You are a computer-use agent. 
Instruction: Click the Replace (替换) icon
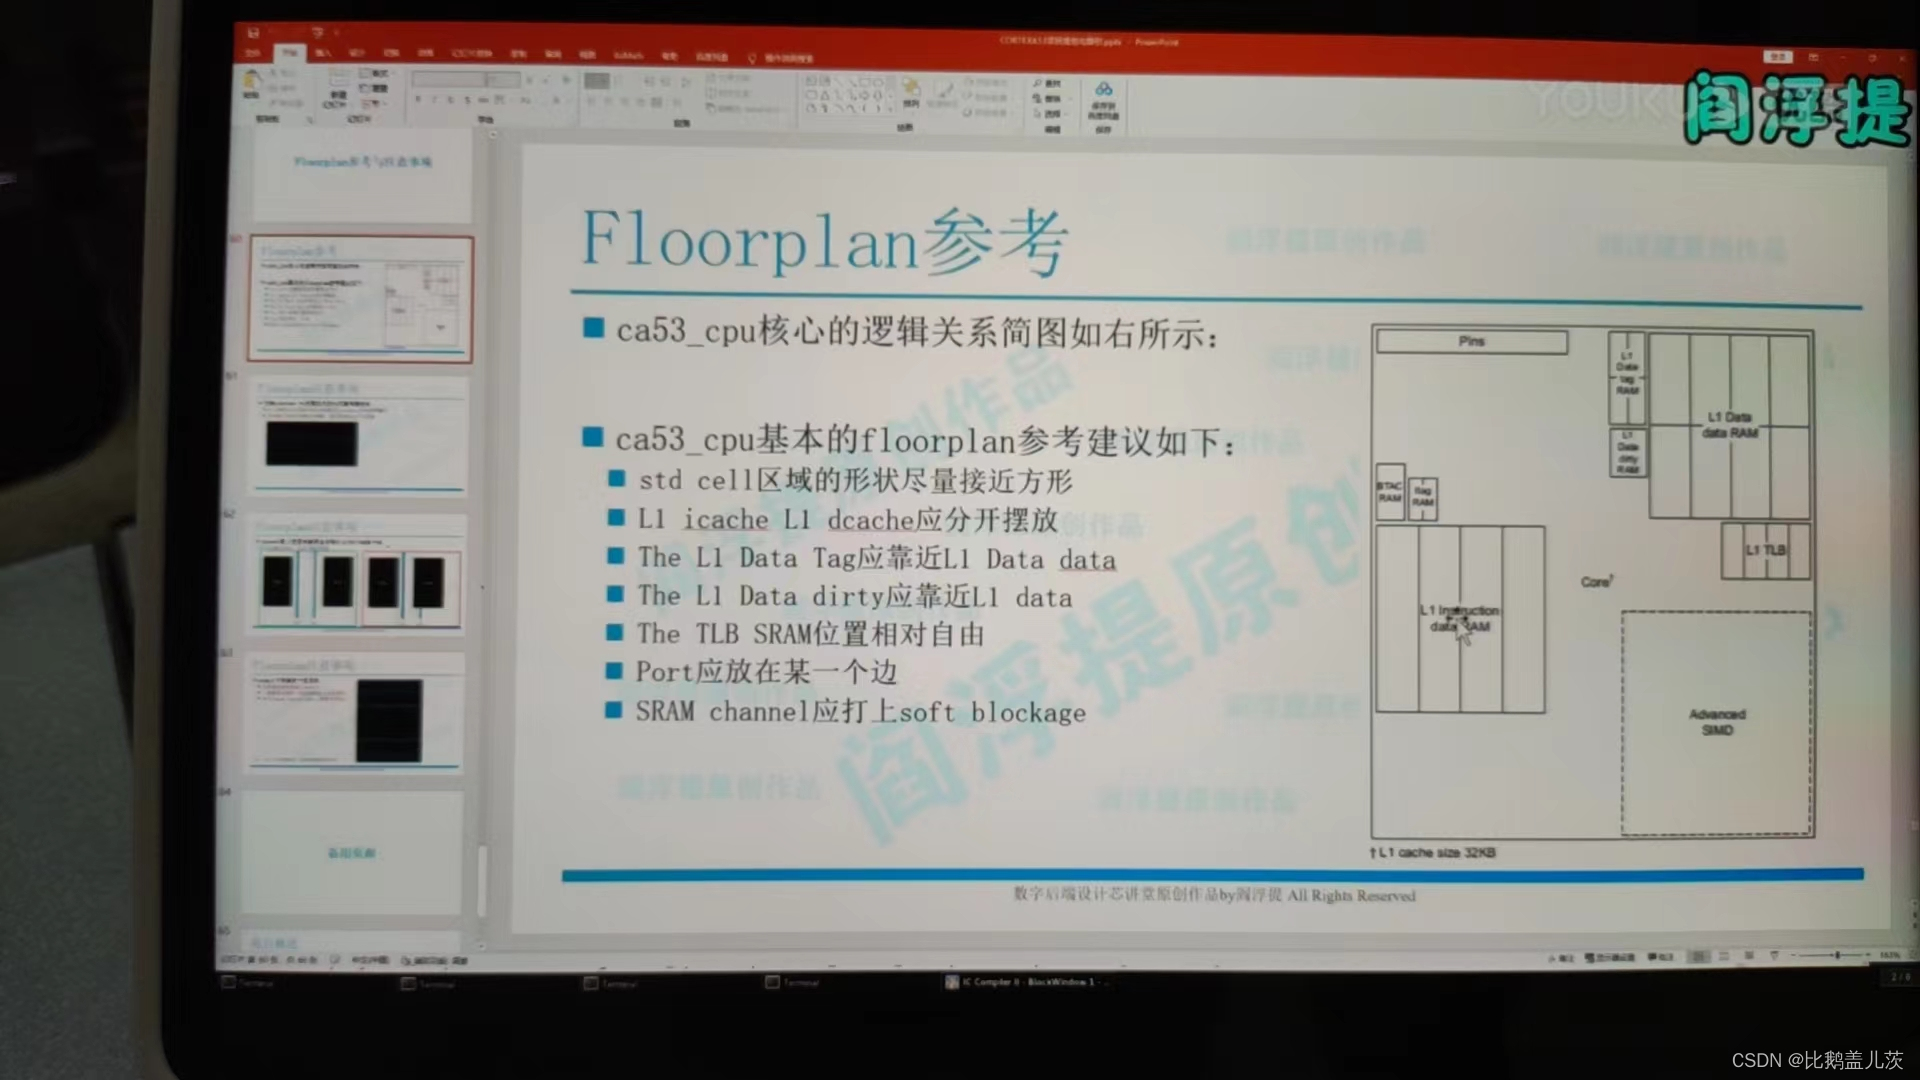[1039, 99]
